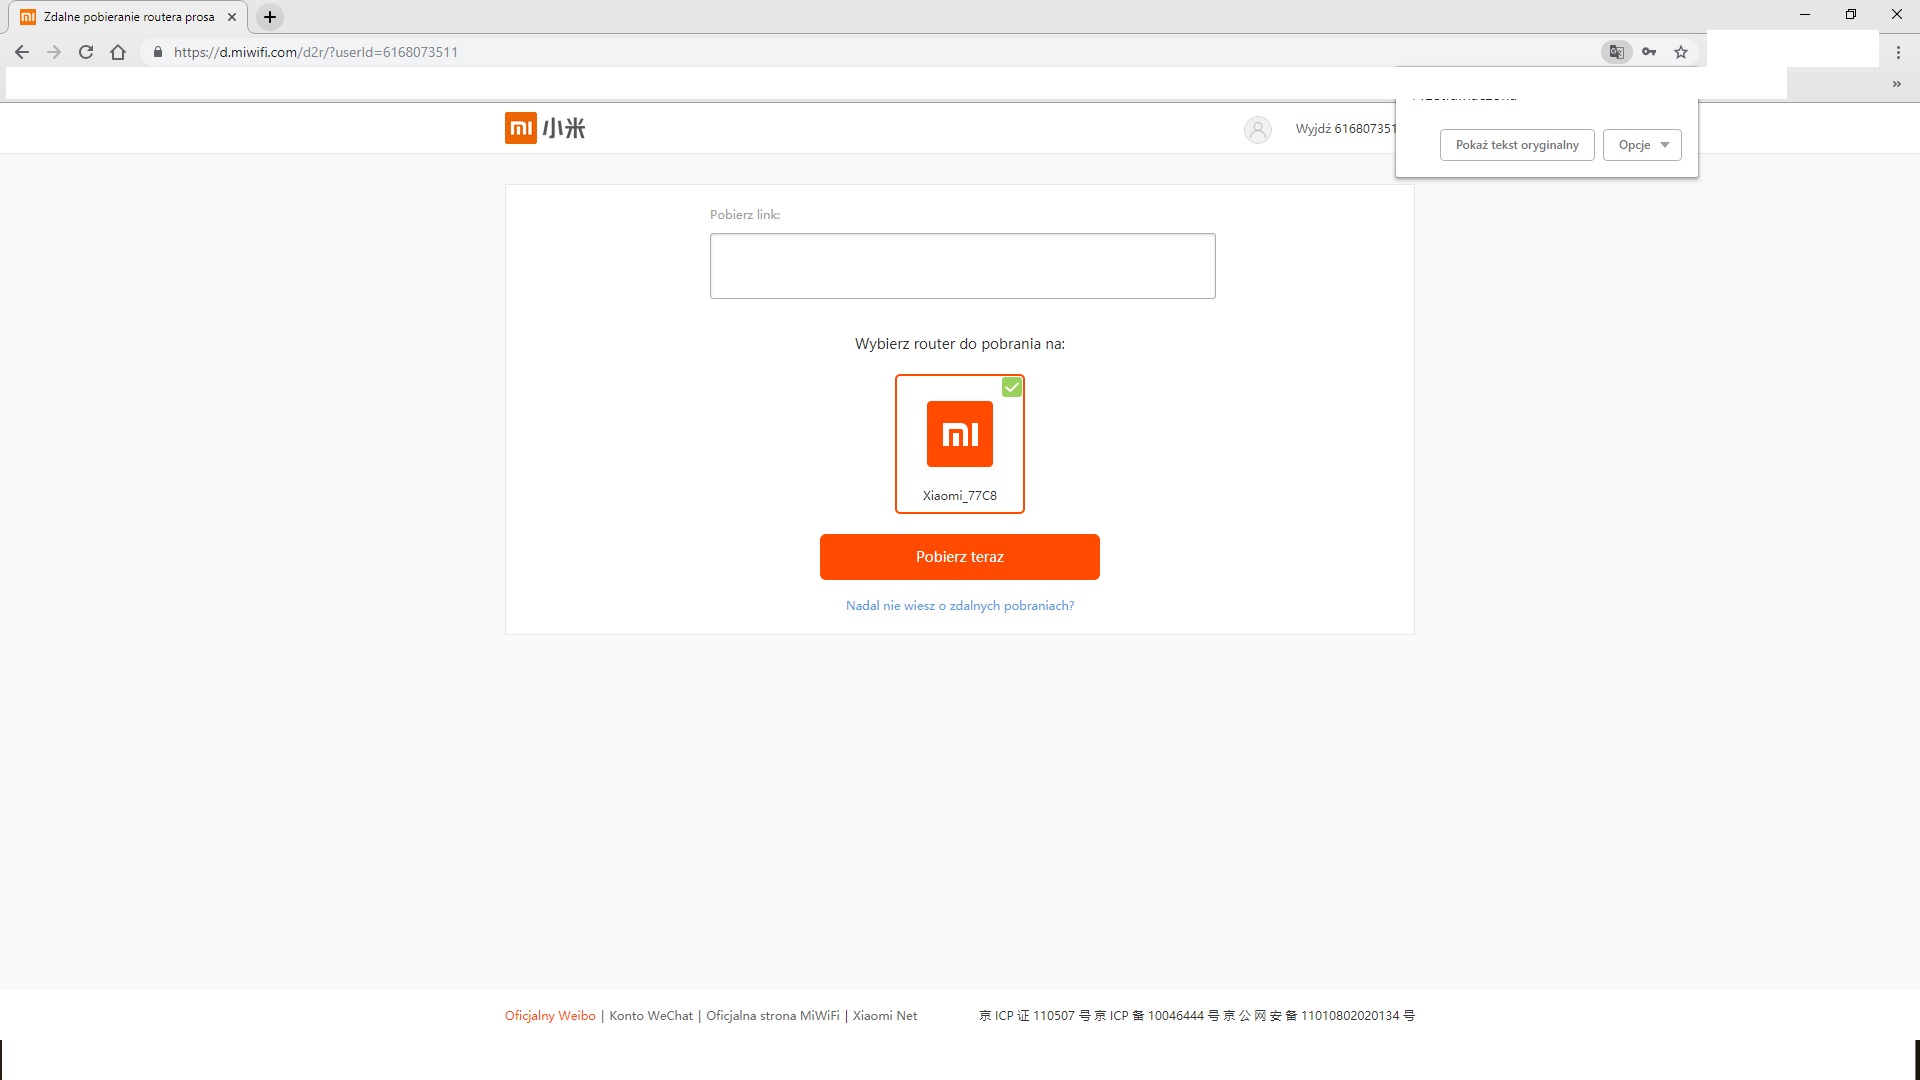Click Pokaż tekst oryginalny button
Image resolution: width=1920 pixels, height=1080 pixels.
coord(1516,145)
